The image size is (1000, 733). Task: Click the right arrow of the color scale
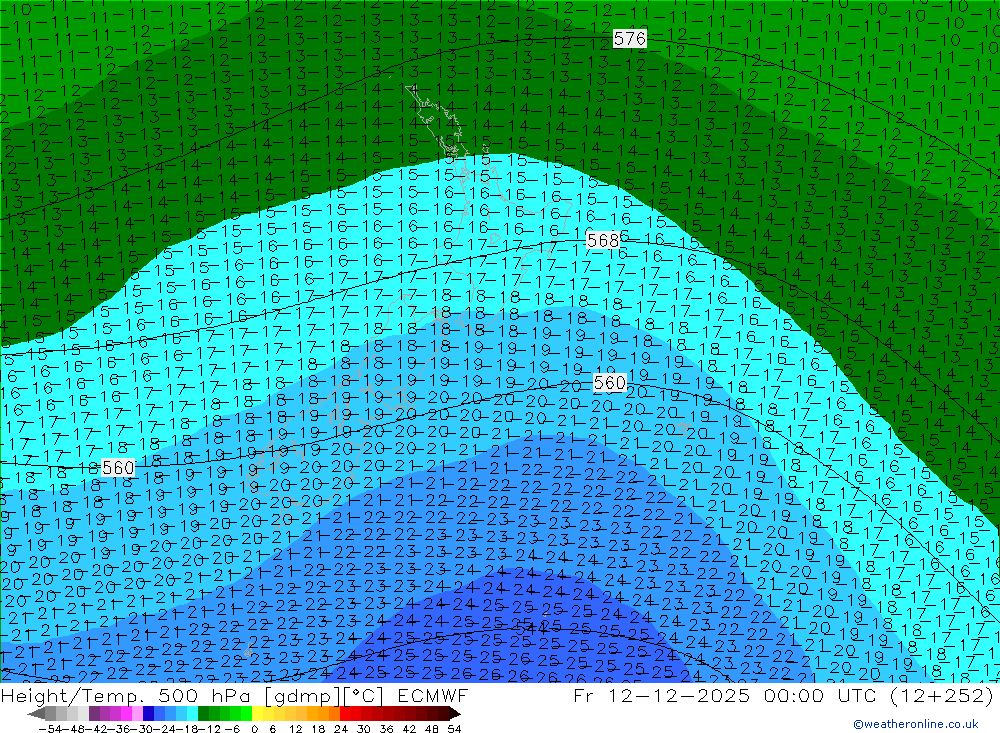454,714
